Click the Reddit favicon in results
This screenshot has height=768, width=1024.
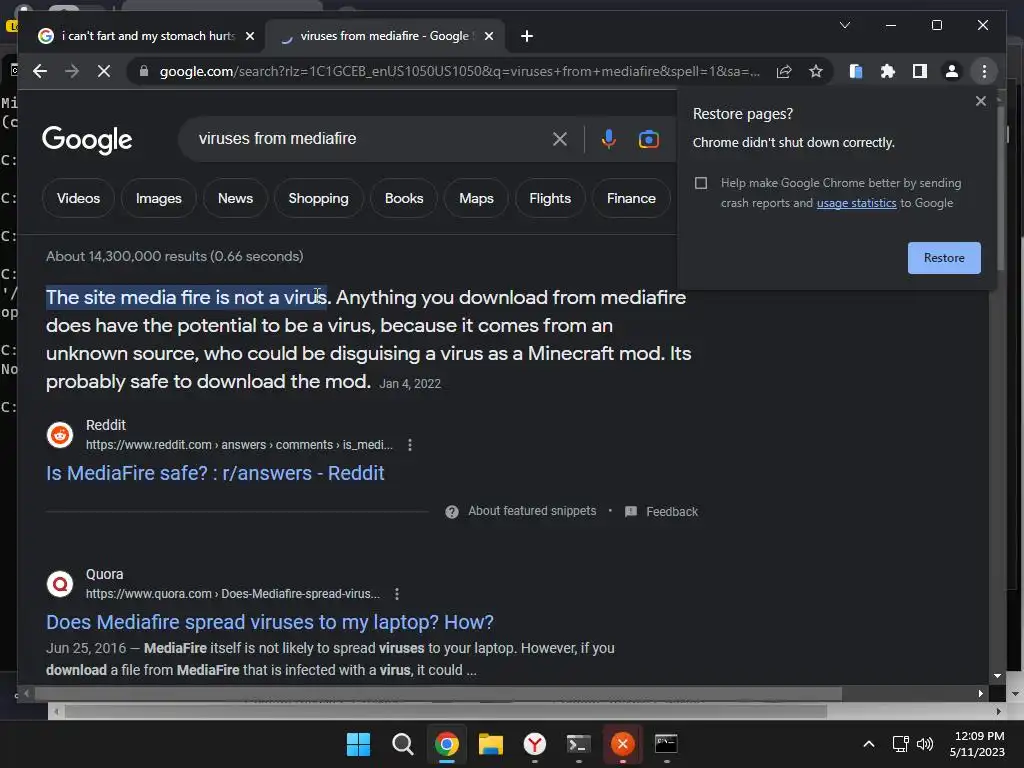point(60,434)
